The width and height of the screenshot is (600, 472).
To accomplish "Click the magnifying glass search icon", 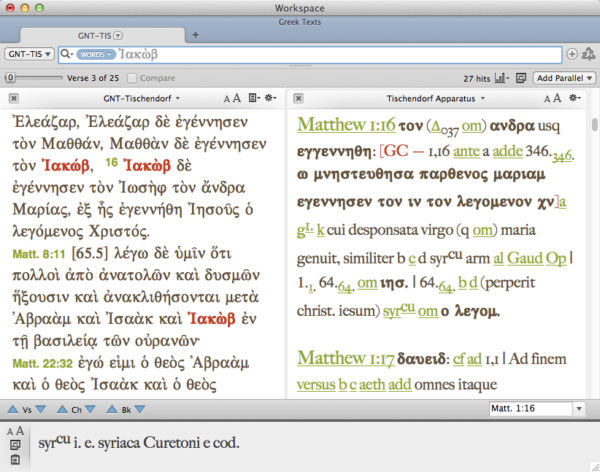I will point(66,54).
